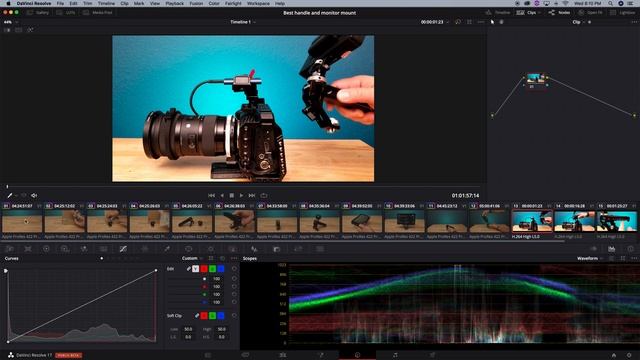The width and height of the screenshot is (640, 360).
Task: Expand the Clips filter dropdown arrow
Action: (539, 13)
